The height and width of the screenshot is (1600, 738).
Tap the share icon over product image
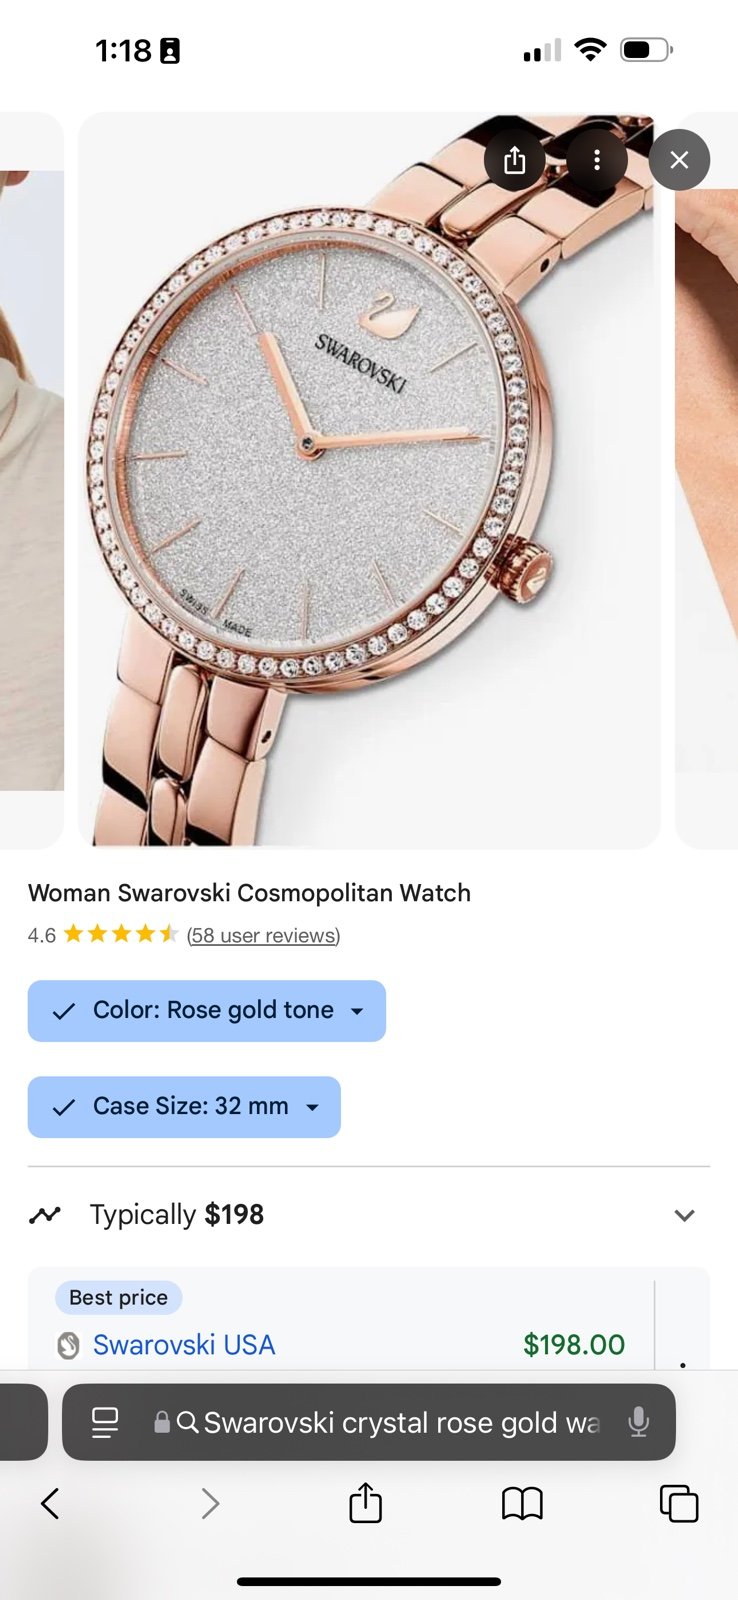point(515,160)
